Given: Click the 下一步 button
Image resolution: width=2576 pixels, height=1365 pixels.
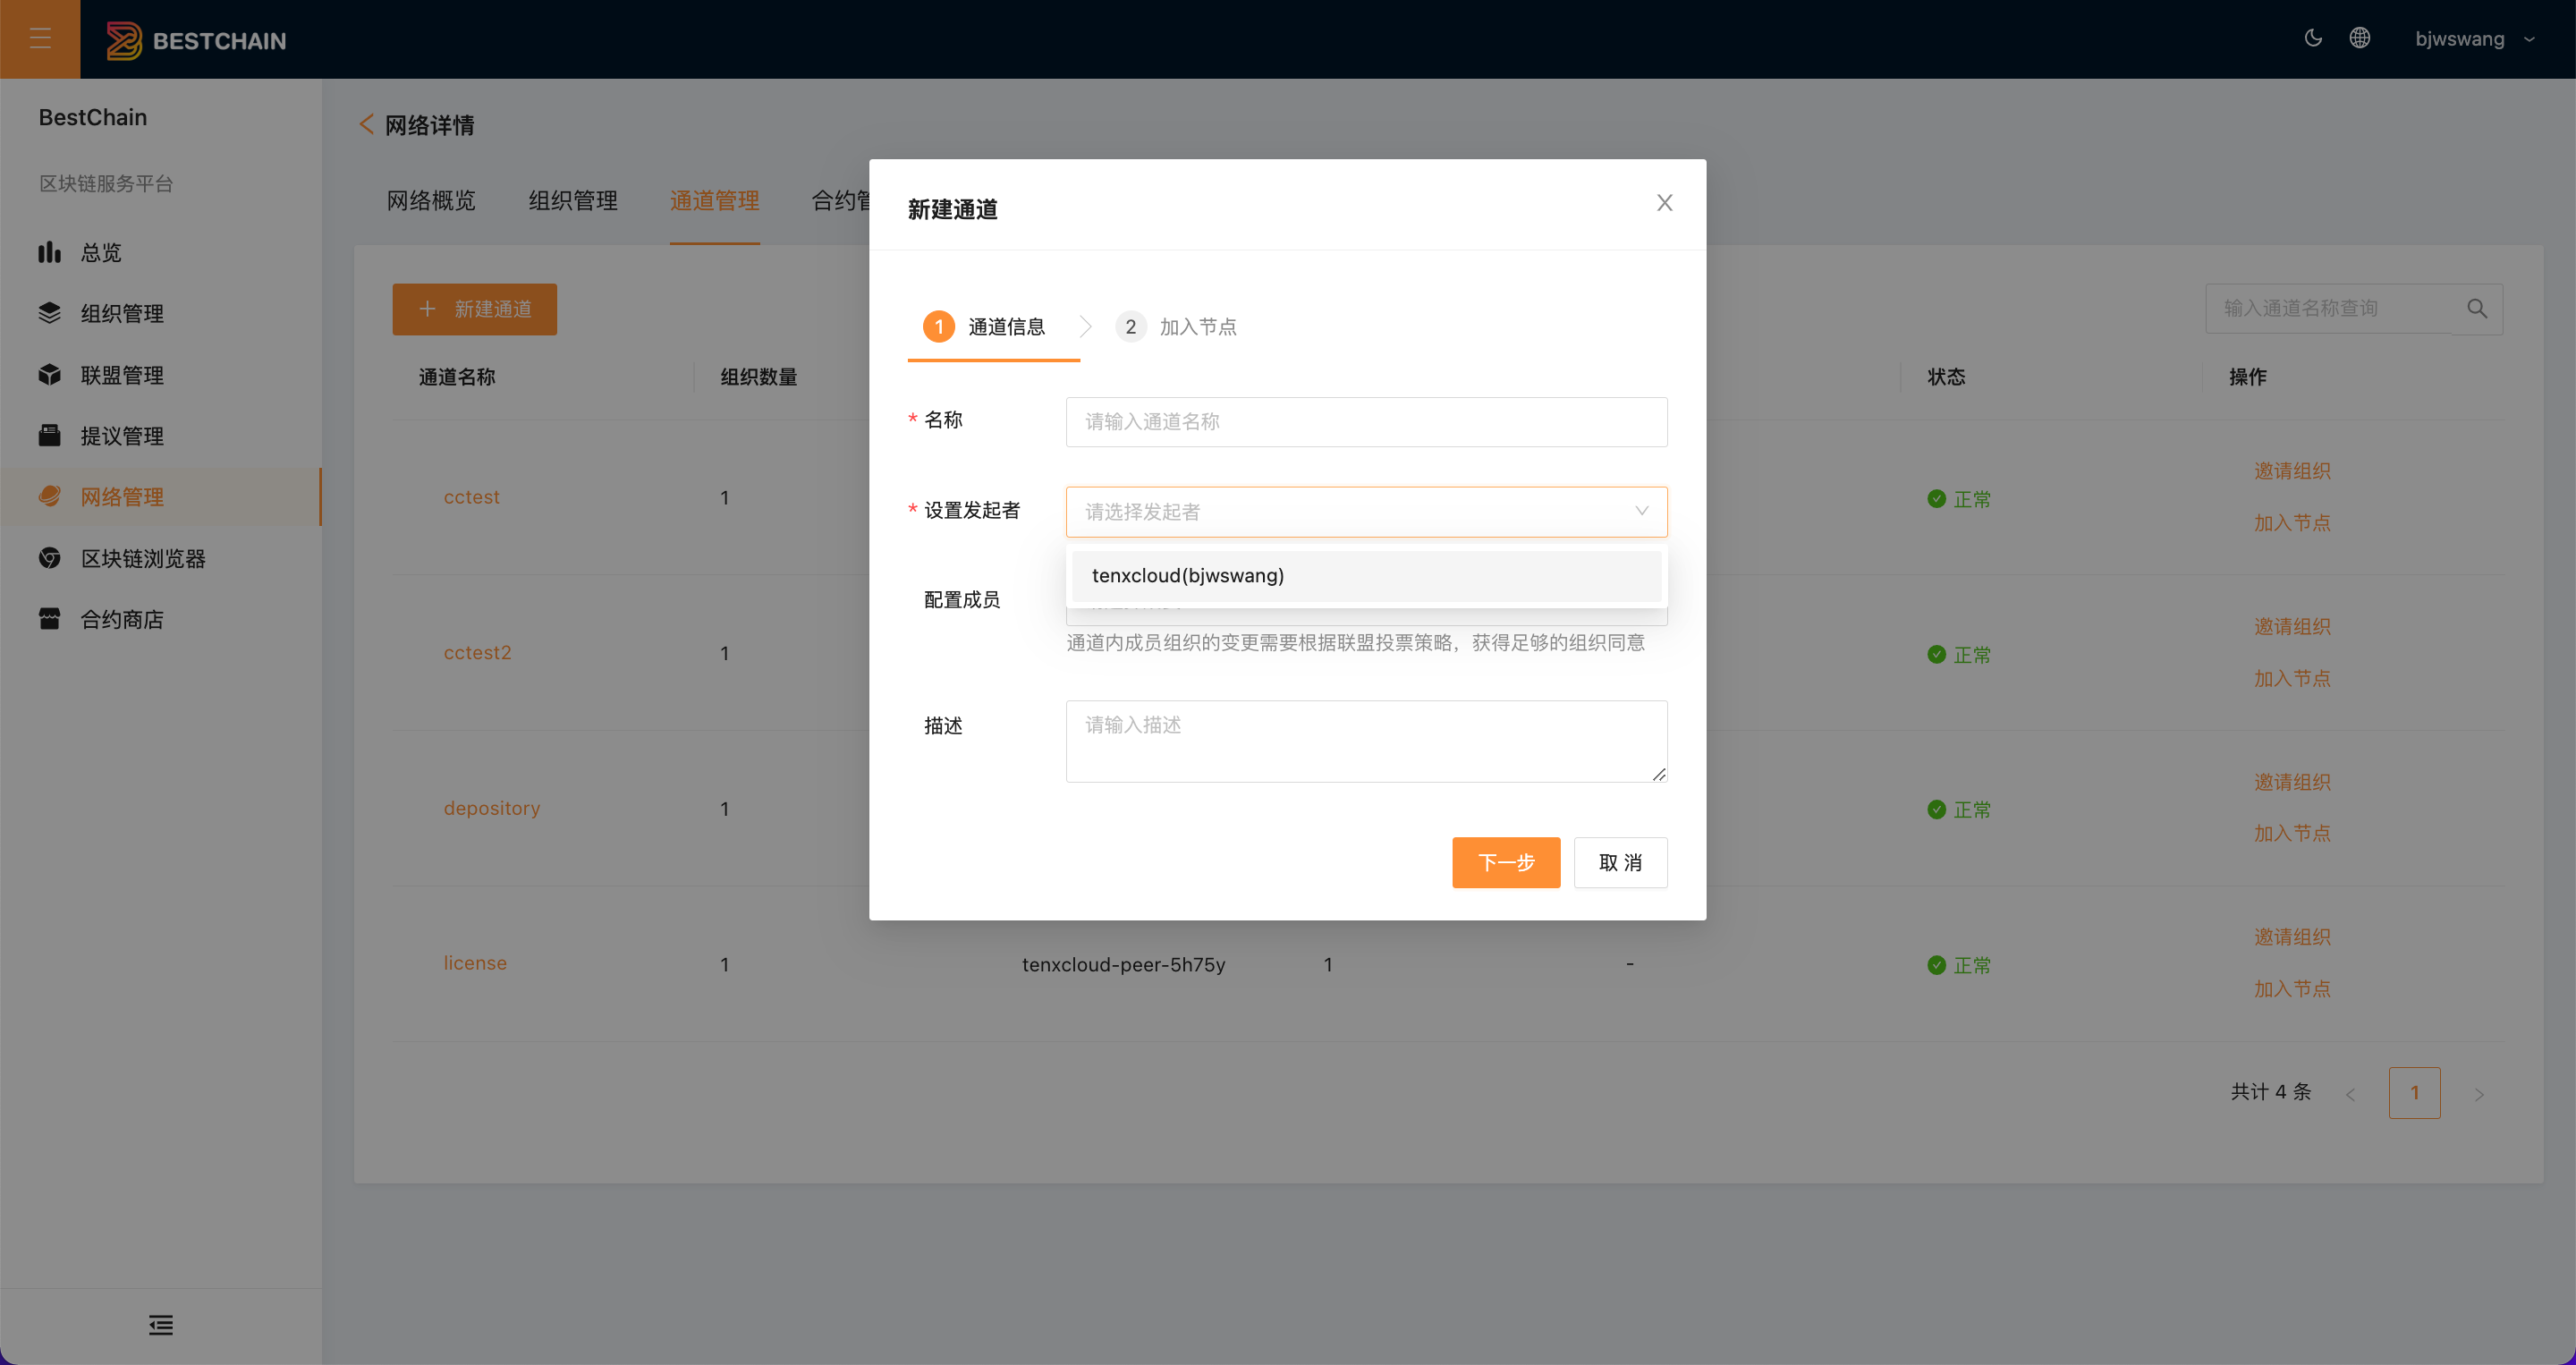Looking at the screenshot, I should (x=1506, y=862).
